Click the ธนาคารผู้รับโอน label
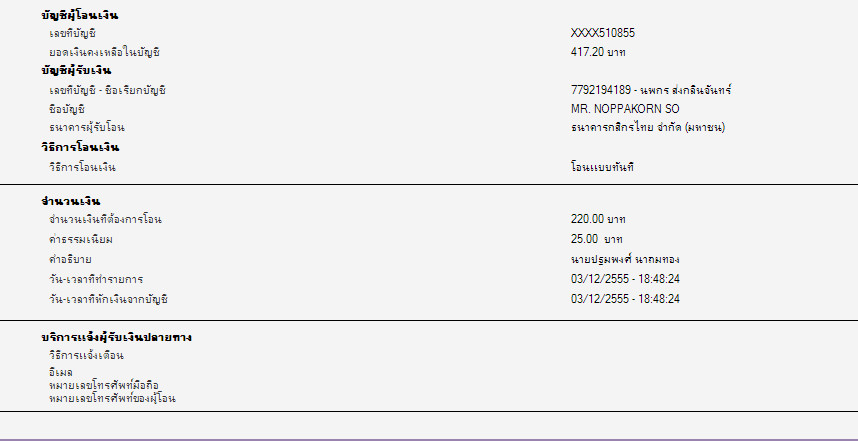 86,128
